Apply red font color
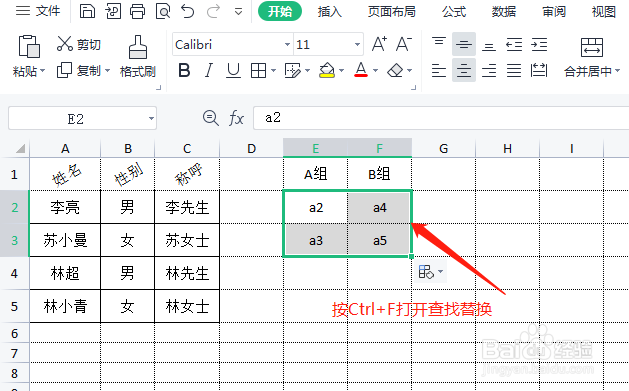The height and width of the screenshot is (391, 629). pyautogui.click(x=361, y=71)
